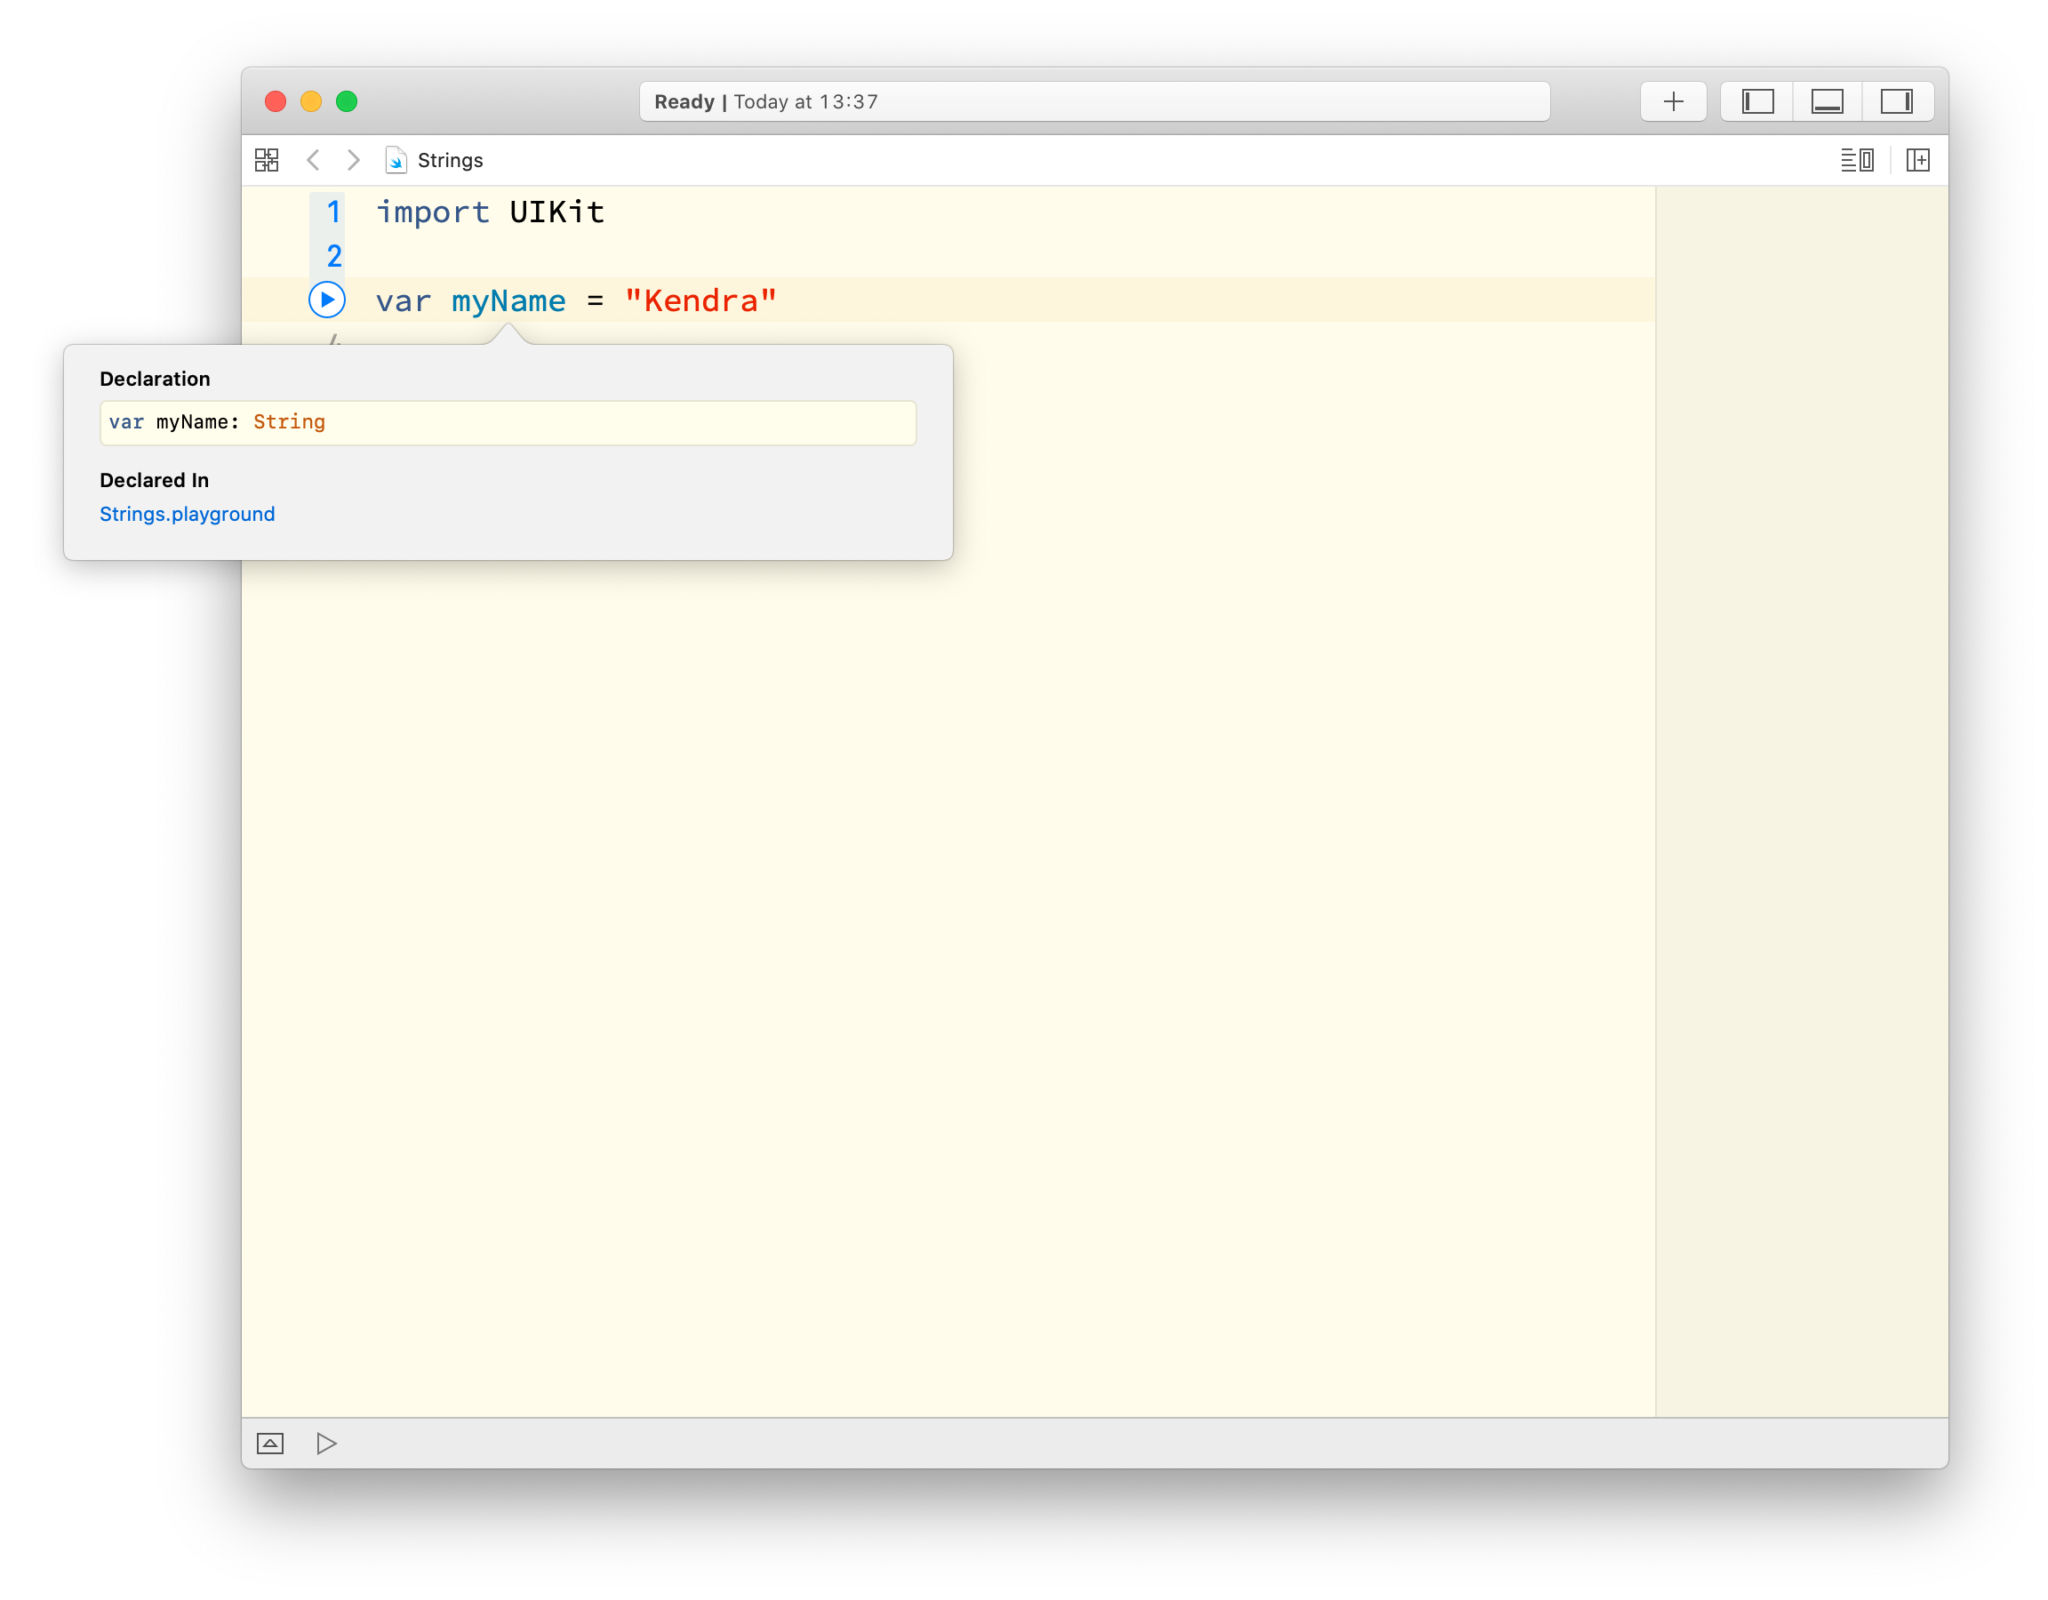Toggle the navigator left panel
Viewport: 2048px width, 1600px height.
tap(1757, 101)
